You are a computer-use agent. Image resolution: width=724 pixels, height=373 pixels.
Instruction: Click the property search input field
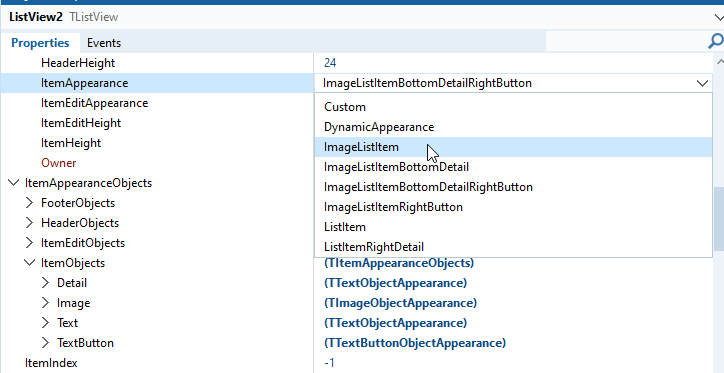point(626,42)
